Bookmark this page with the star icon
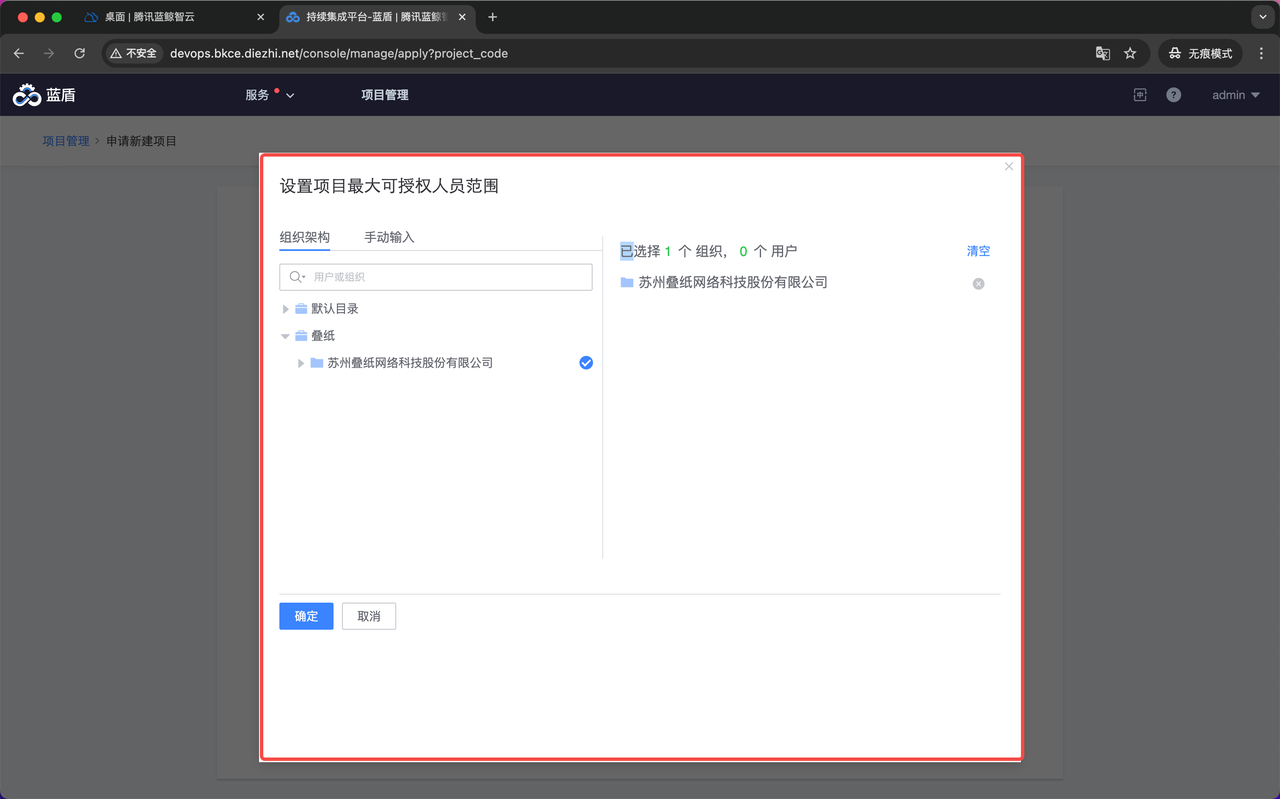 1130,53
